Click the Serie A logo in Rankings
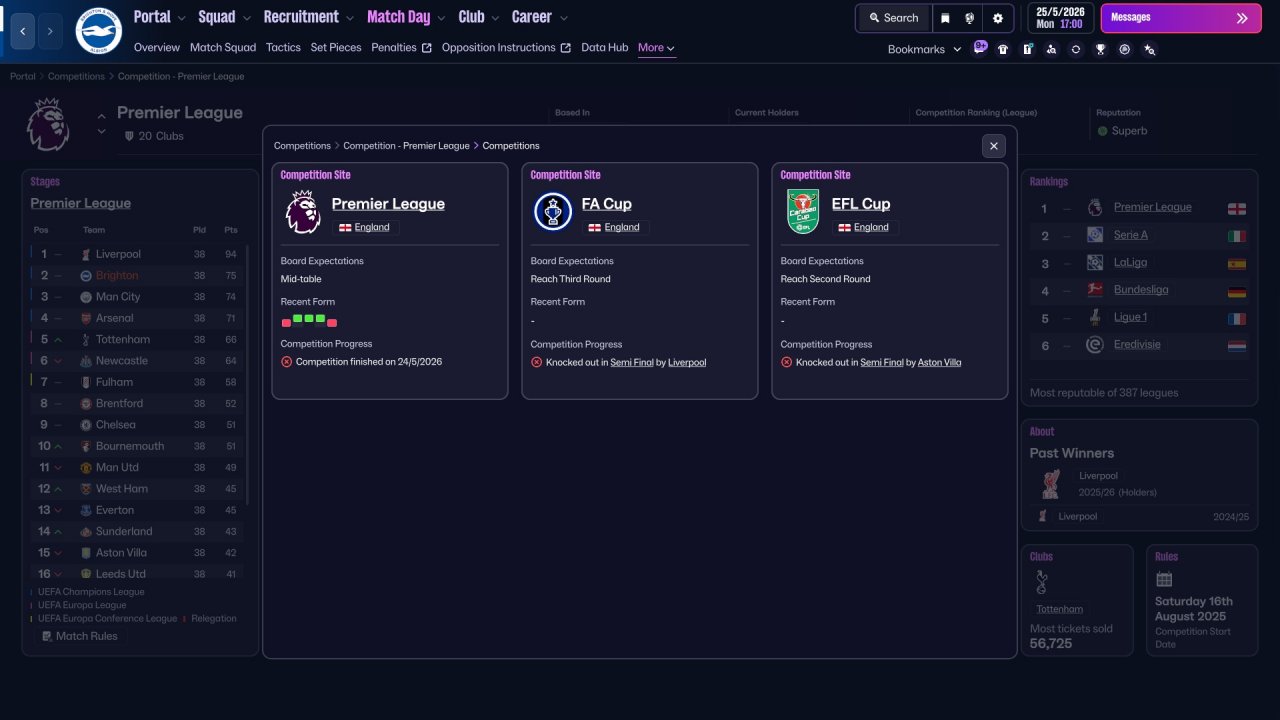The width and height of the screenshot is (1280, 720). click(1095, 235)
